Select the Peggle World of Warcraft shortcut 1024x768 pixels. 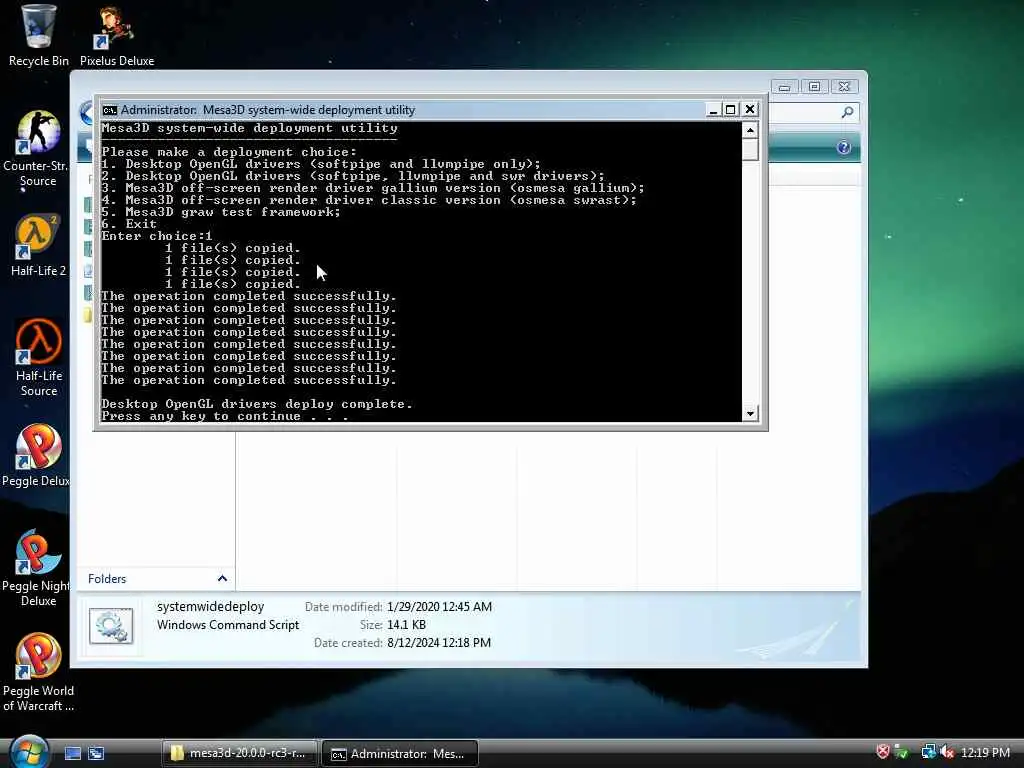pos(38,673)
